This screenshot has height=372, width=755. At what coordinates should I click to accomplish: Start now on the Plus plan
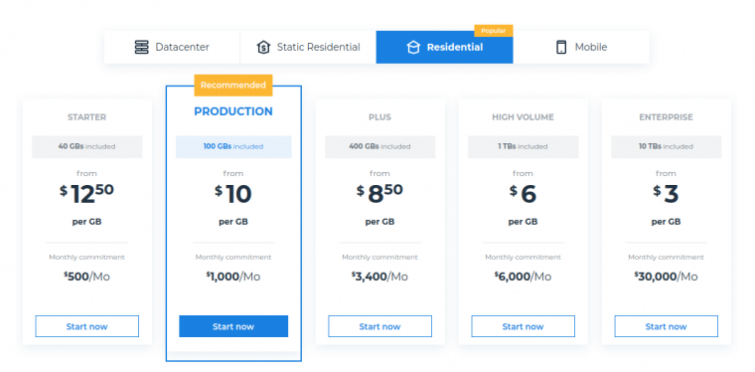(x=380, y=326)
